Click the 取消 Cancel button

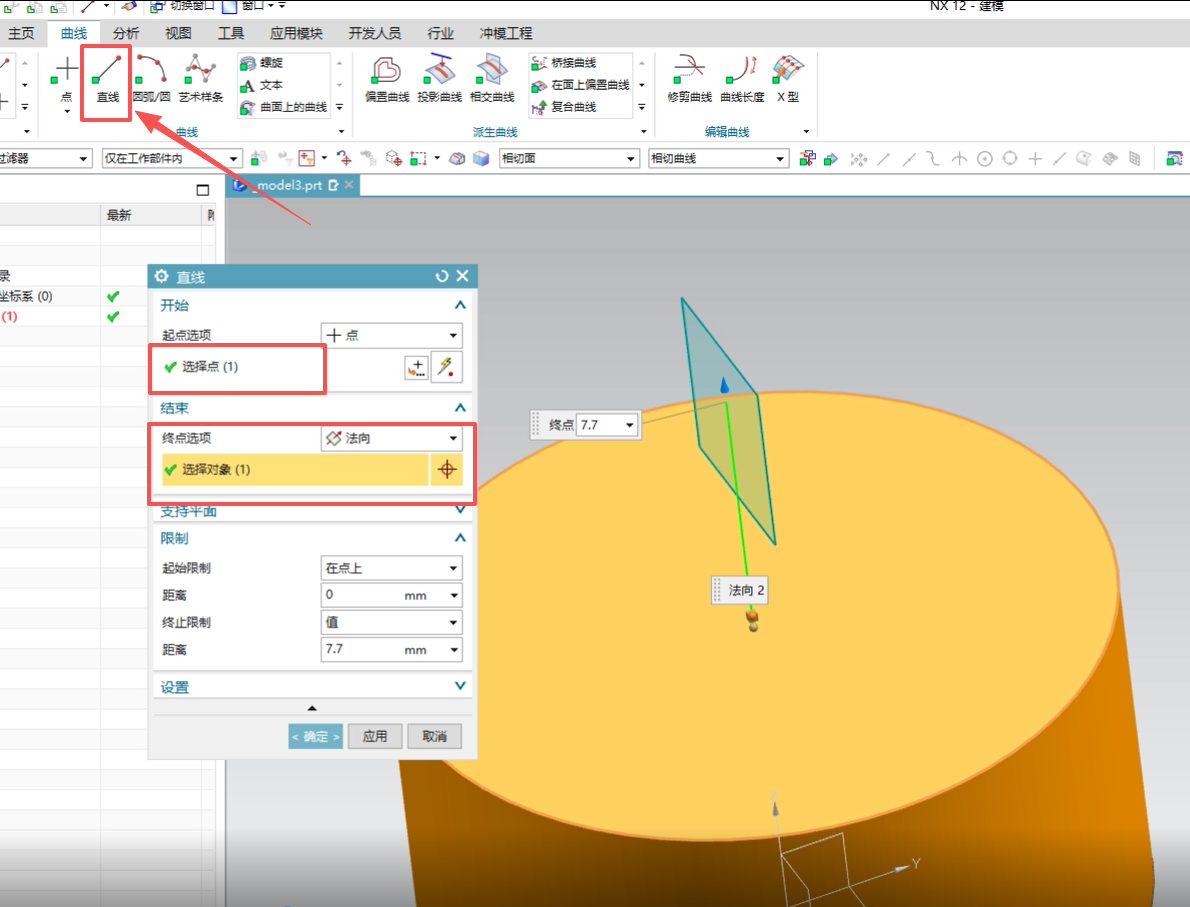click(x=434, y=736)
